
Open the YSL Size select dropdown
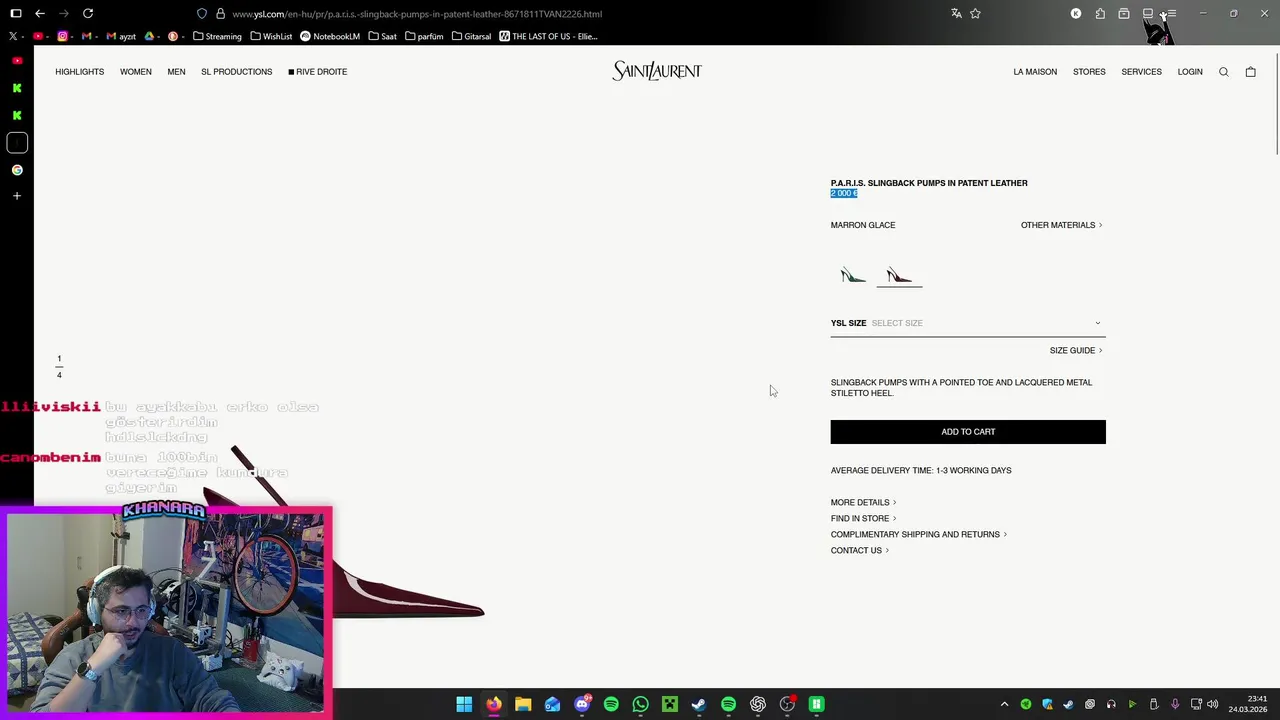pyautogui.click(x=968, y=323)
